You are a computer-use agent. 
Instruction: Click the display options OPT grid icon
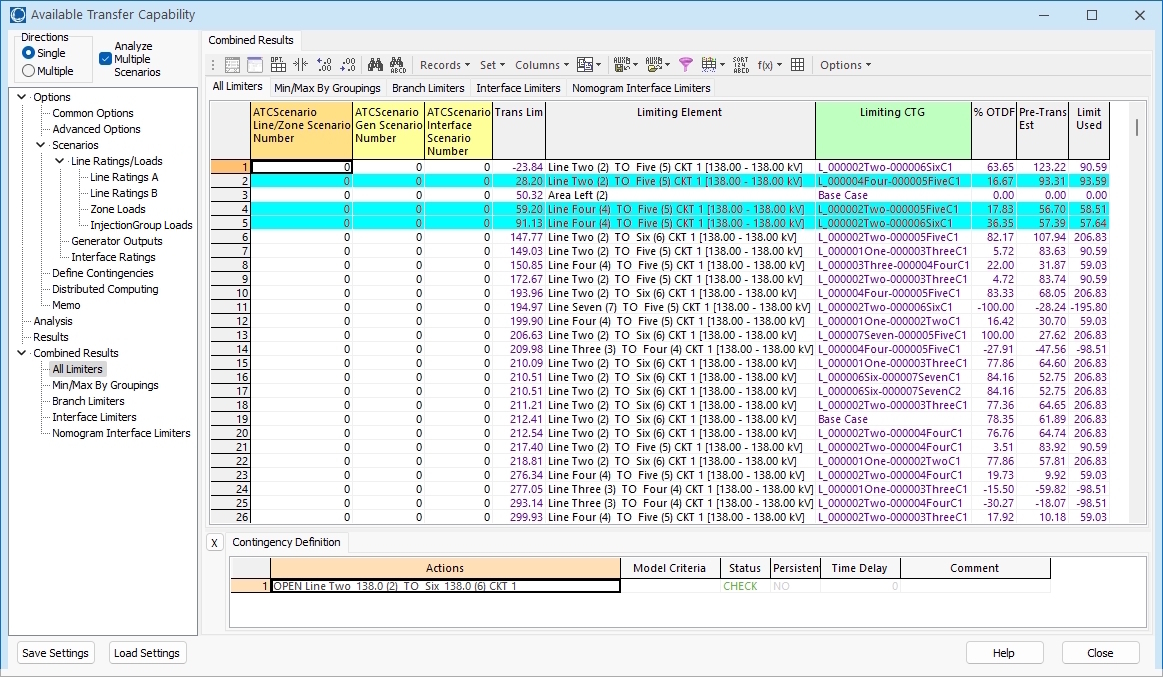[278, 65]
